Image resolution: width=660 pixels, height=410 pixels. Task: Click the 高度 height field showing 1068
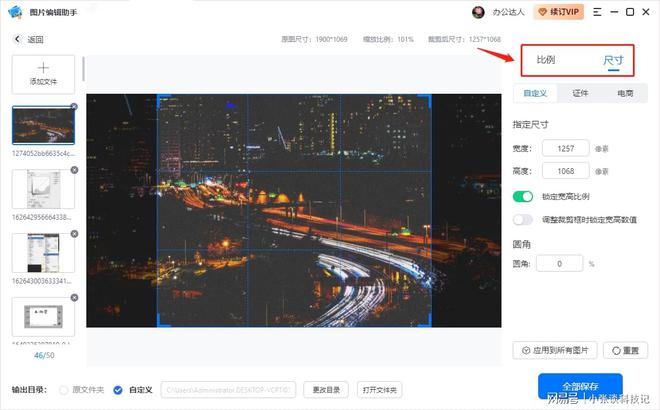566,171
